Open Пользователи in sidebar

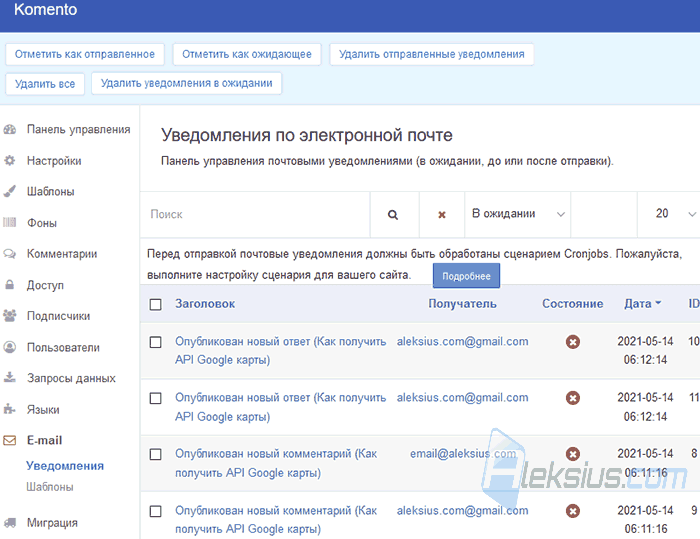pyautogui.click(x=63, y=347)
